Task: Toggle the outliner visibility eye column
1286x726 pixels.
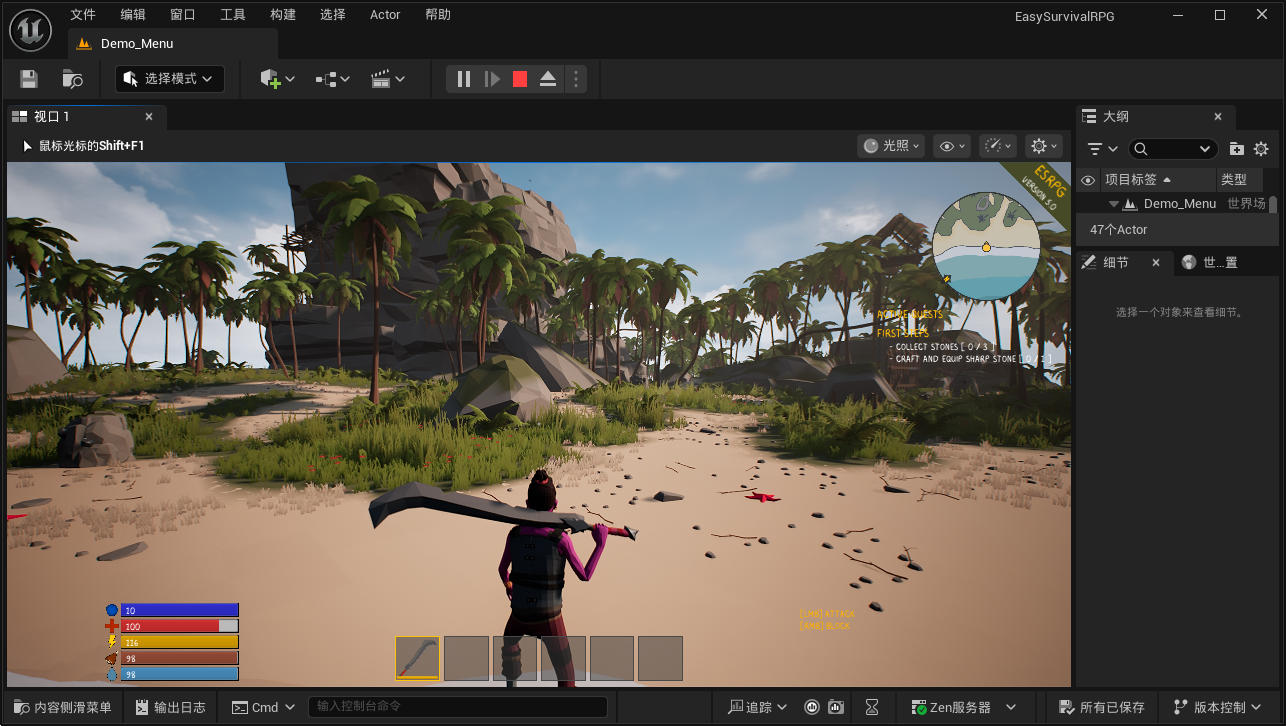Action: pos(1088,180)
